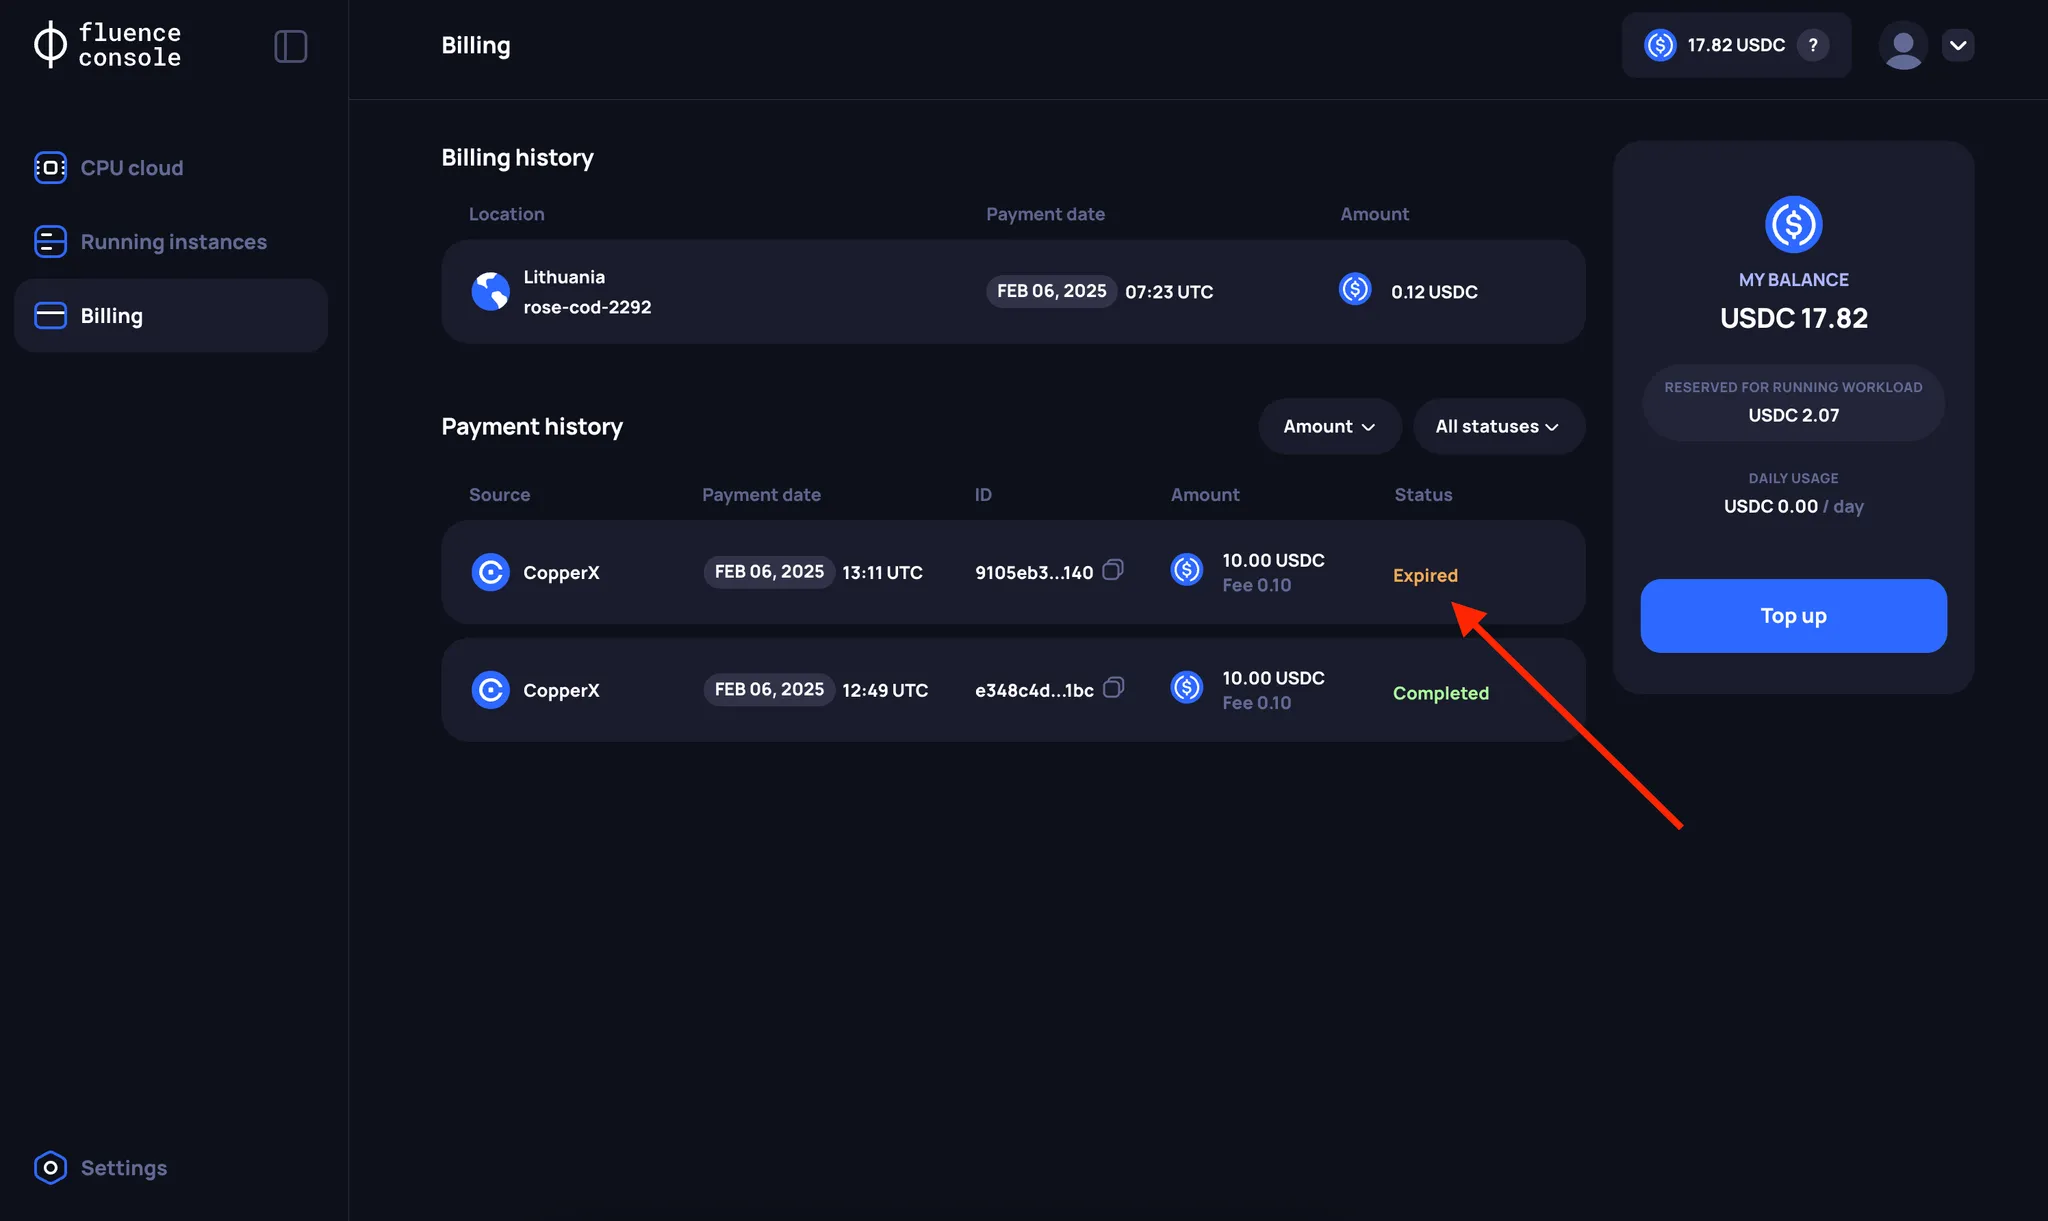
Task: Click the Running instances sidebar icon
Action: 51,241
